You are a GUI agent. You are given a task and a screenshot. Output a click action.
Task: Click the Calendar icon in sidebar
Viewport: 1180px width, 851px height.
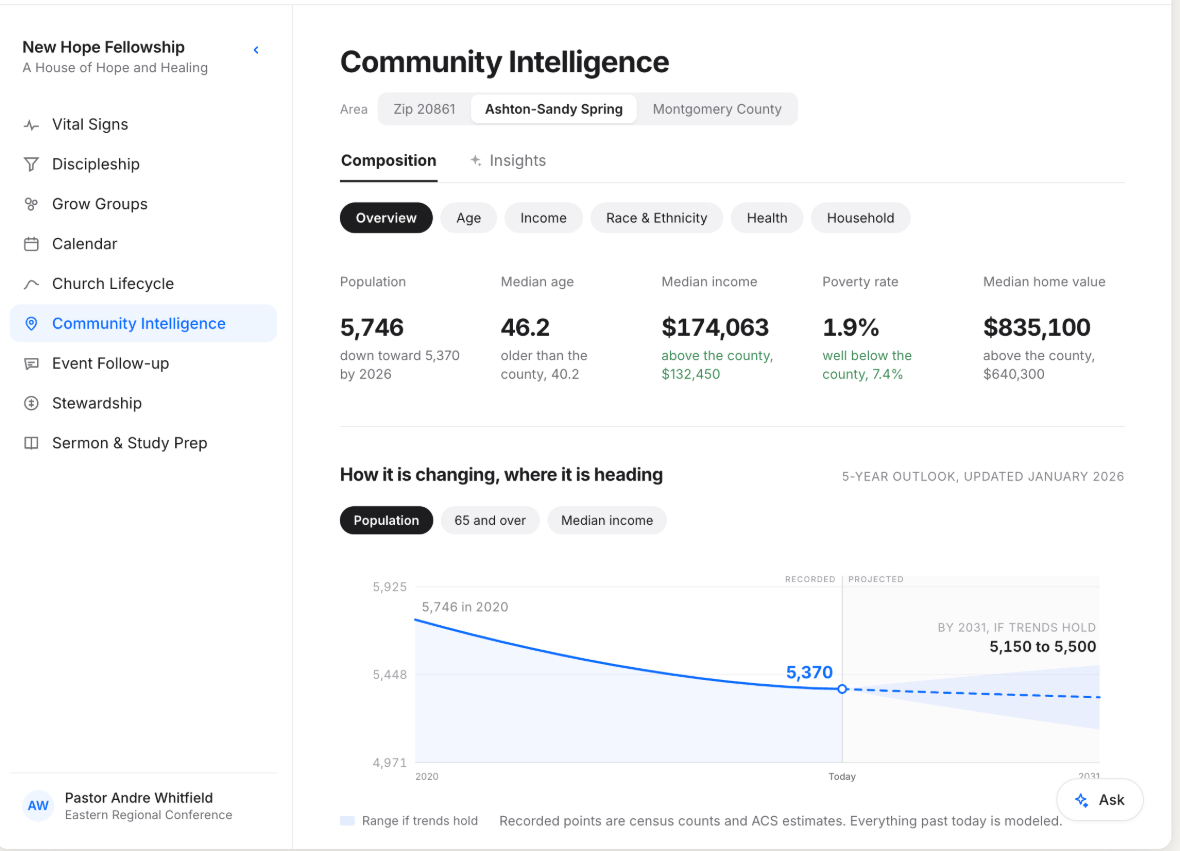pyautogui.click(x=31, y=244)
